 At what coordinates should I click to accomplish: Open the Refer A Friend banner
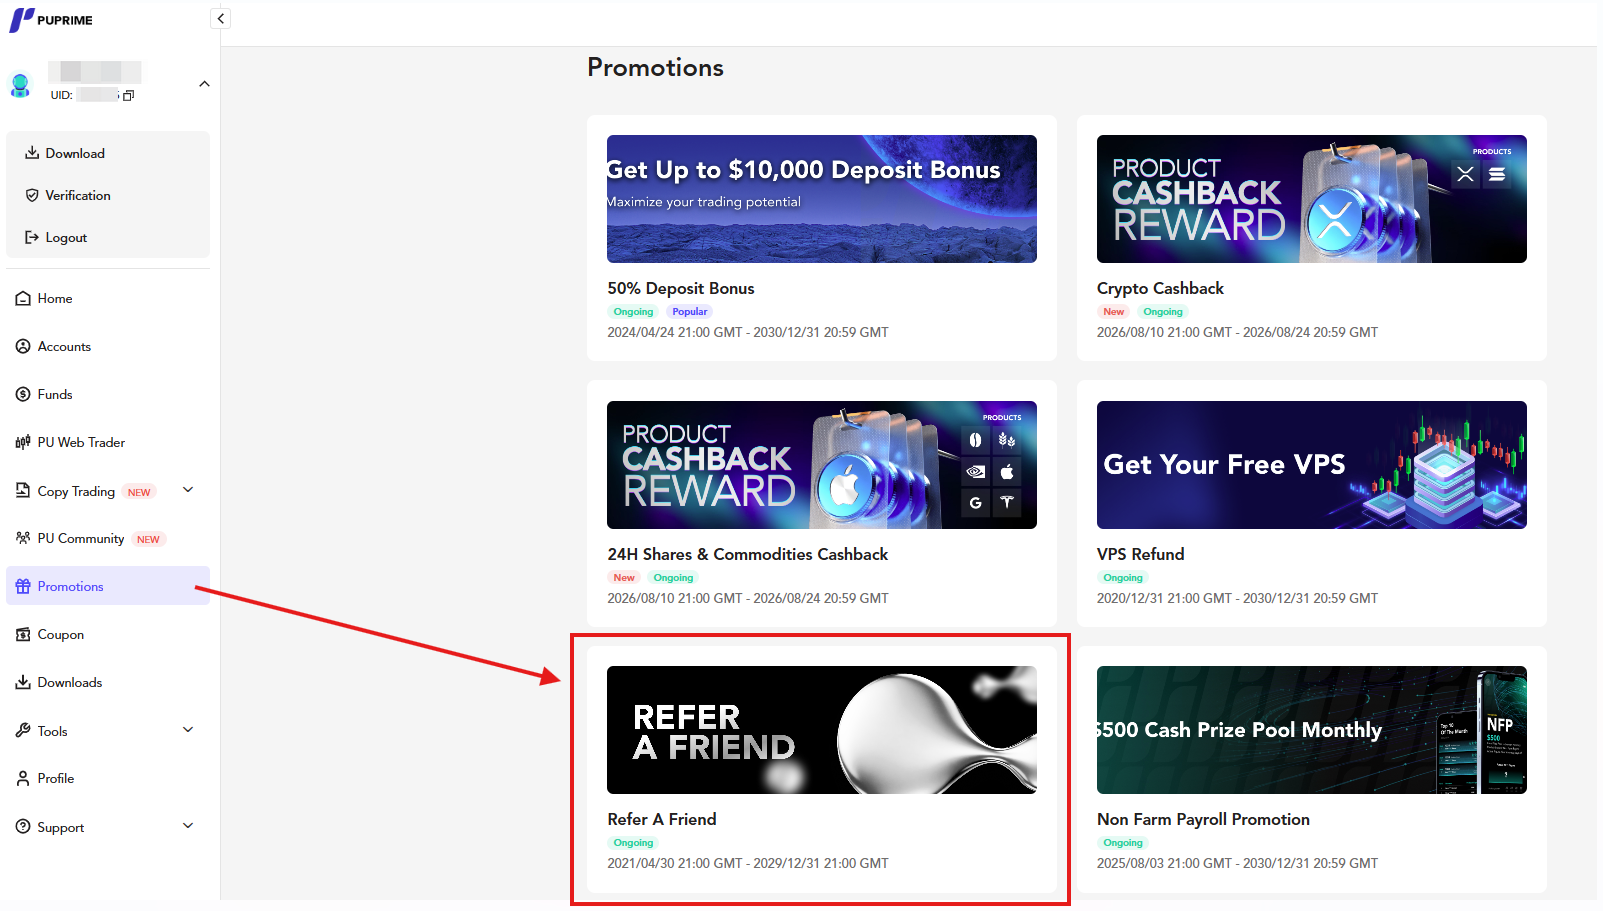822,730
